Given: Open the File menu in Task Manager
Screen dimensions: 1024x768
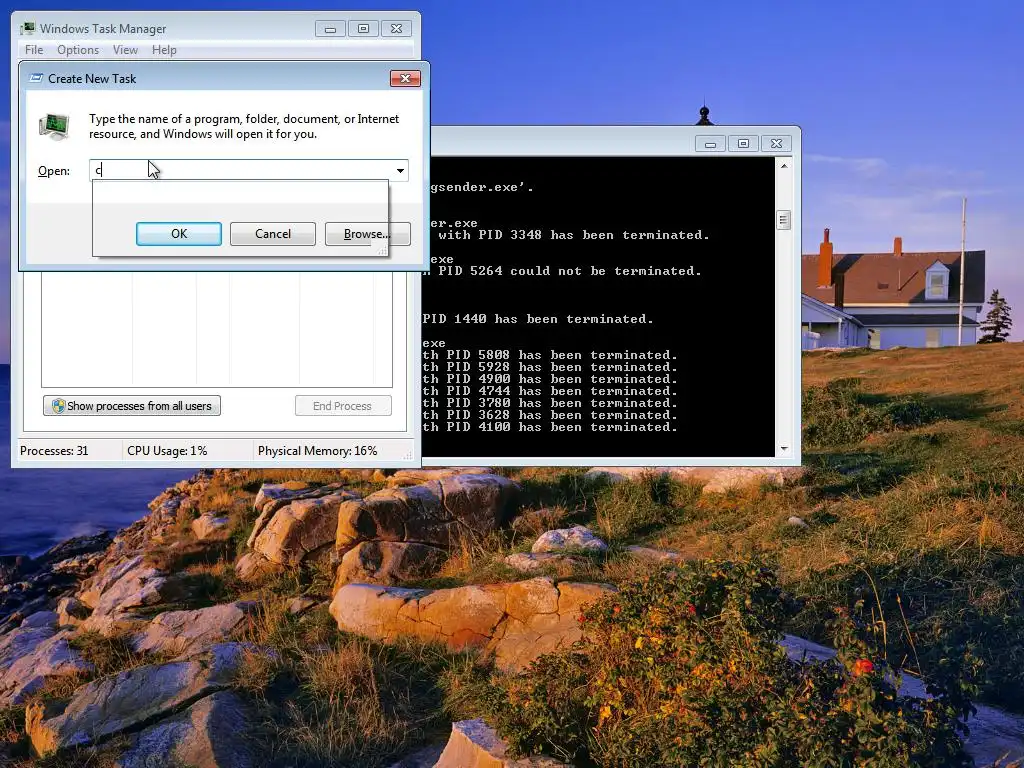Looking at the screenshot, I should click(34, 50).
